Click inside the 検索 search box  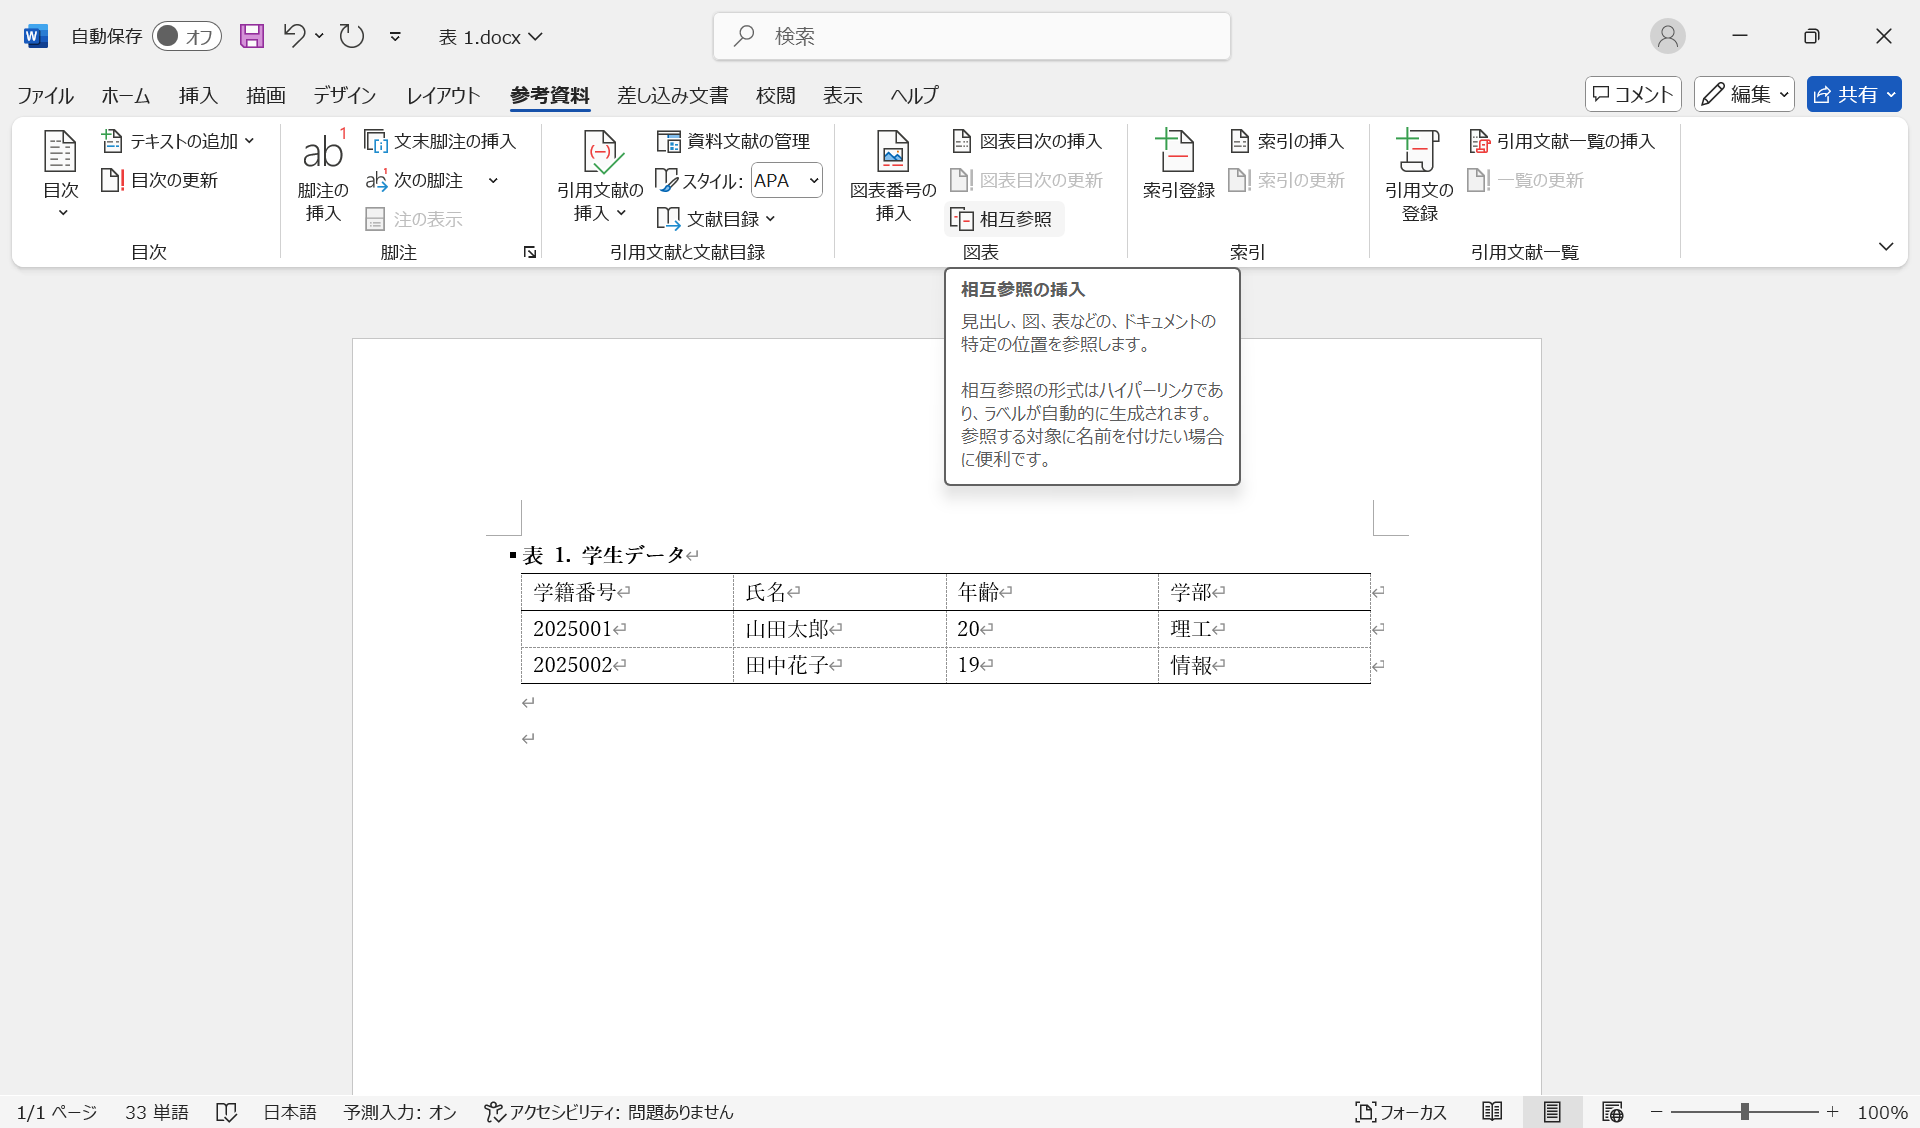coord(970,36)
